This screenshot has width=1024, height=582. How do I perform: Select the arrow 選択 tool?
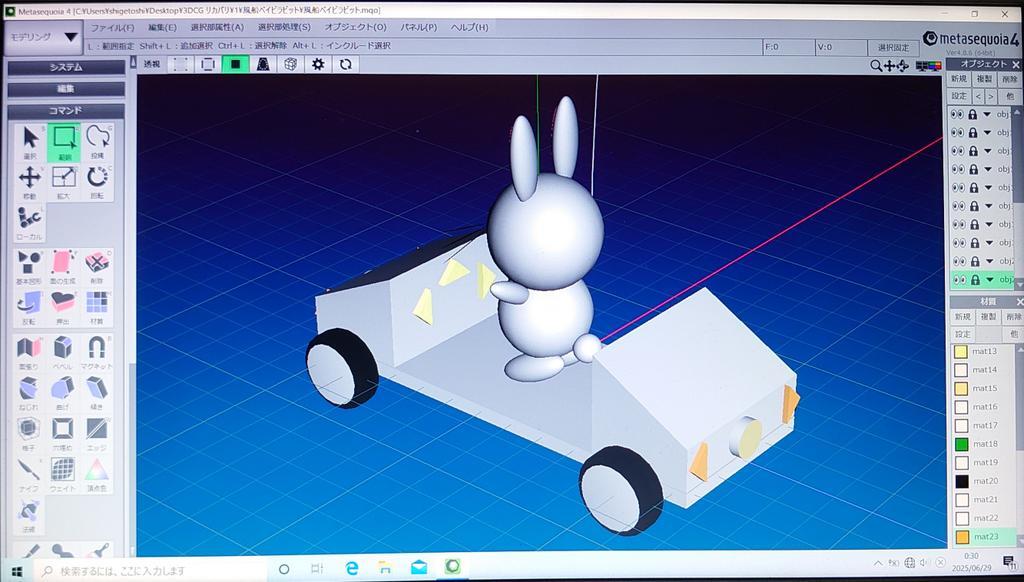tap(30, 142)
